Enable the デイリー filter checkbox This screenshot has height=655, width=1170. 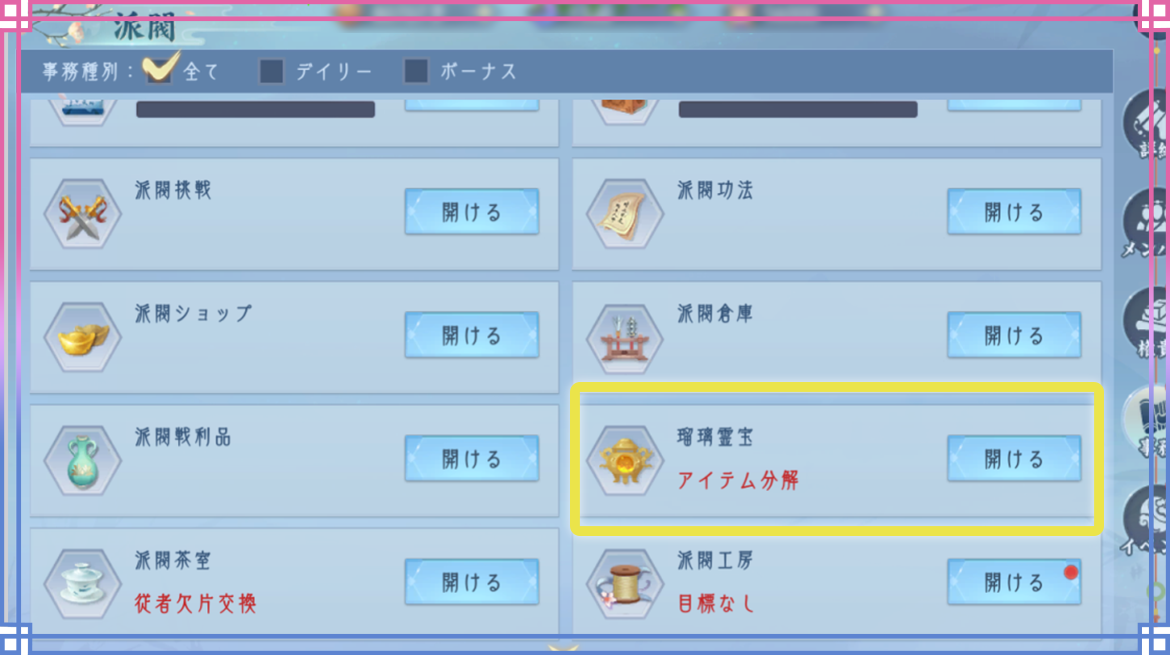pyautogui.click(x=272, y=72)
